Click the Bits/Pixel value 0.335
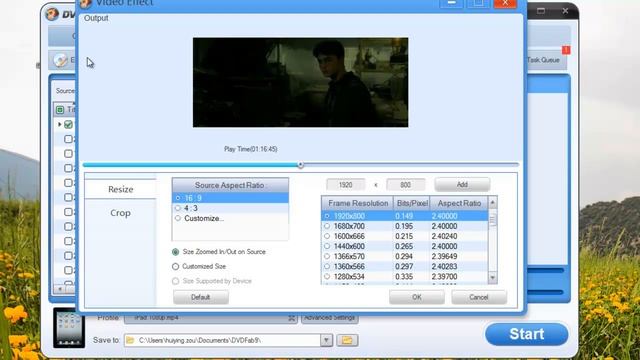640x360 pixels. pos(404,277)
